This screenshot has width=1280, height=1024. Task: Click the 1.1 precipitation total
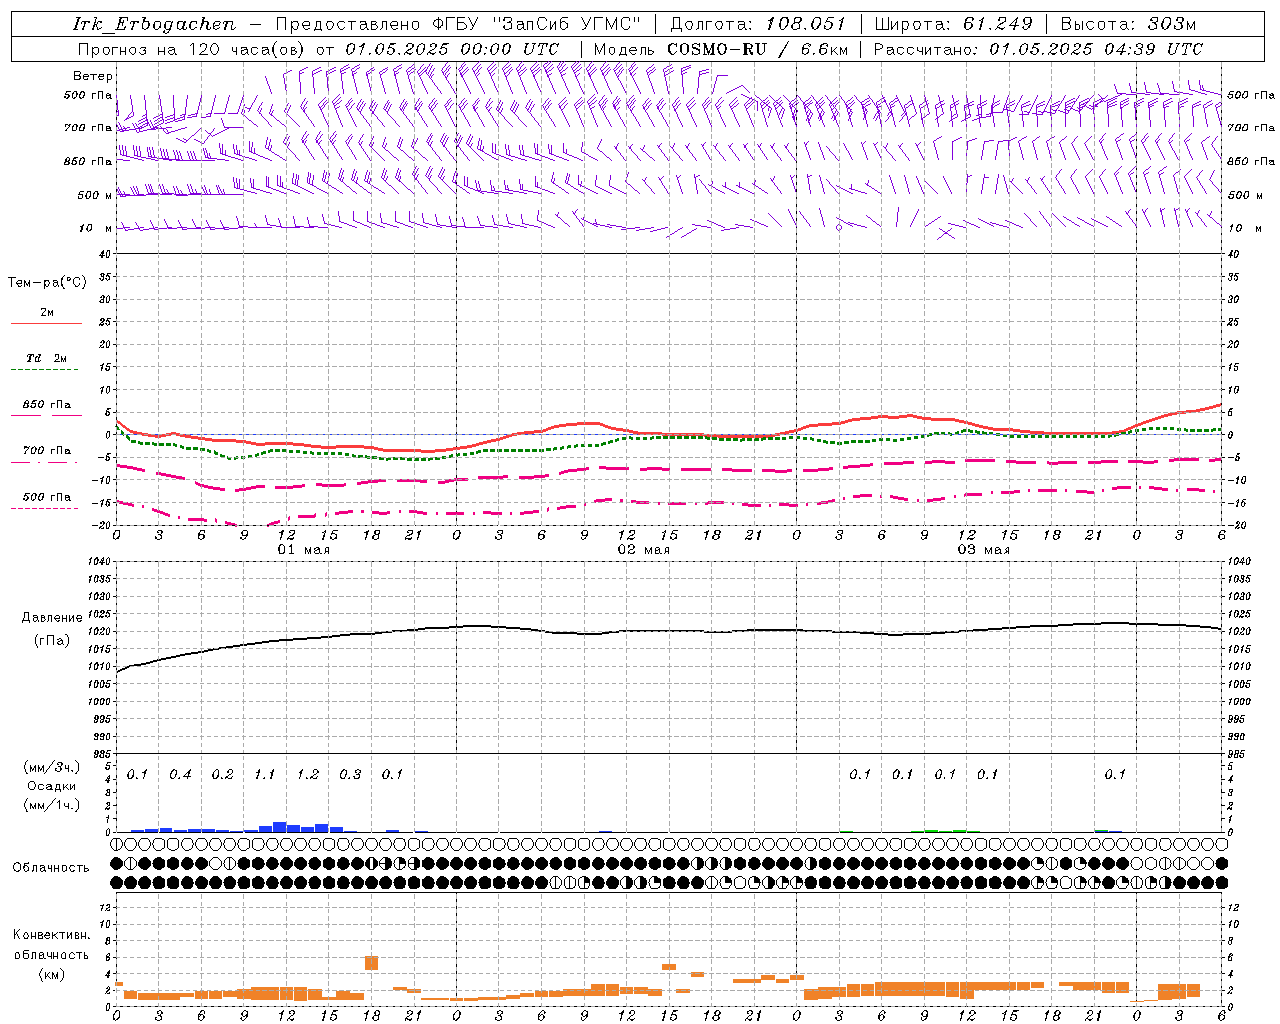click(265, 775)
